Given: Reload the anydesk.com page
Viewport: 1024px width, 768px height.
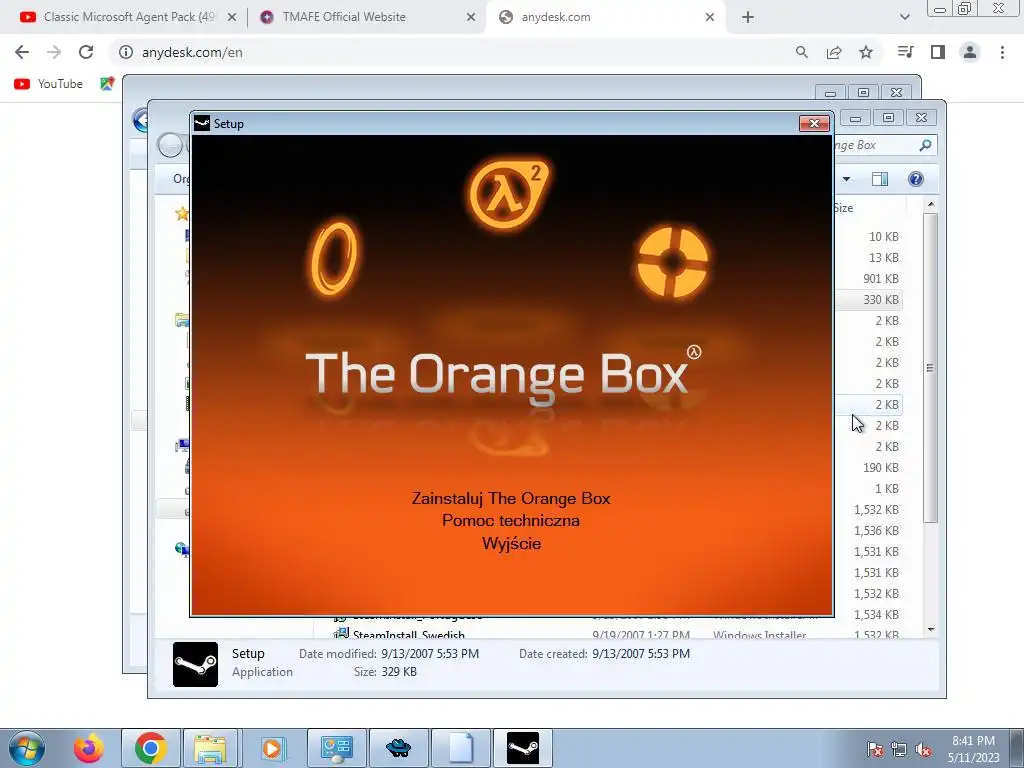Looking at the screenshot, I should (x=86, y=52).
